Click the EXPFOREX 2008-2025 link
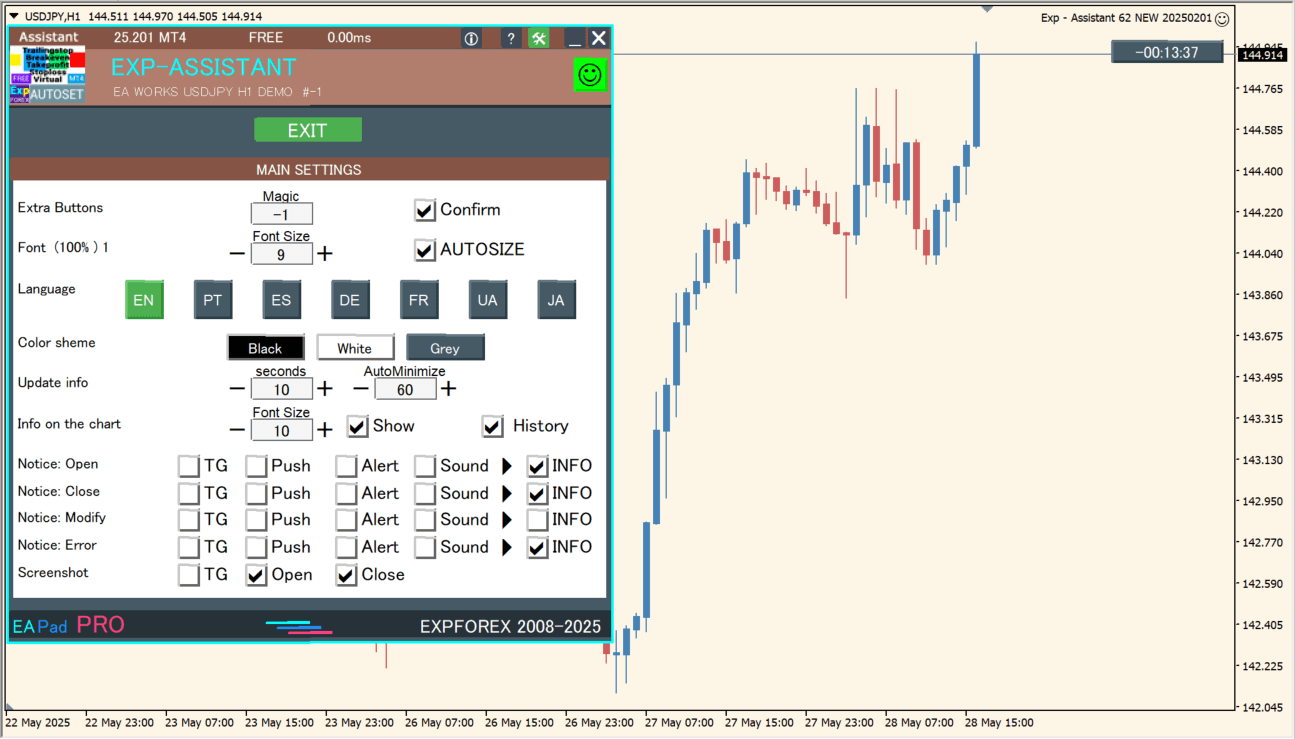 click(x=510, y=627)
